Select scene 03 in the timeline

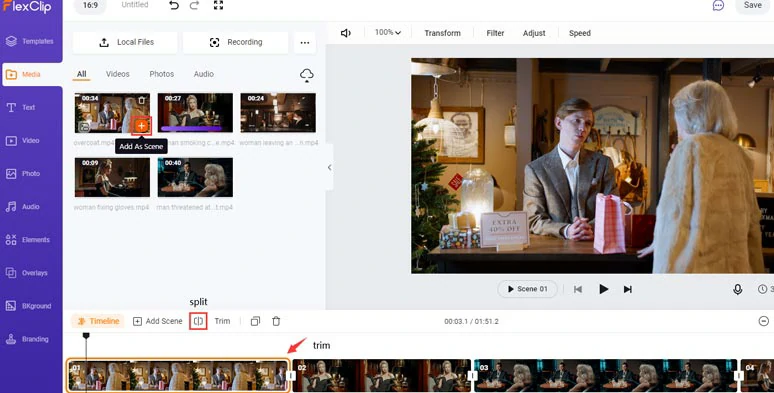[606, 376]
